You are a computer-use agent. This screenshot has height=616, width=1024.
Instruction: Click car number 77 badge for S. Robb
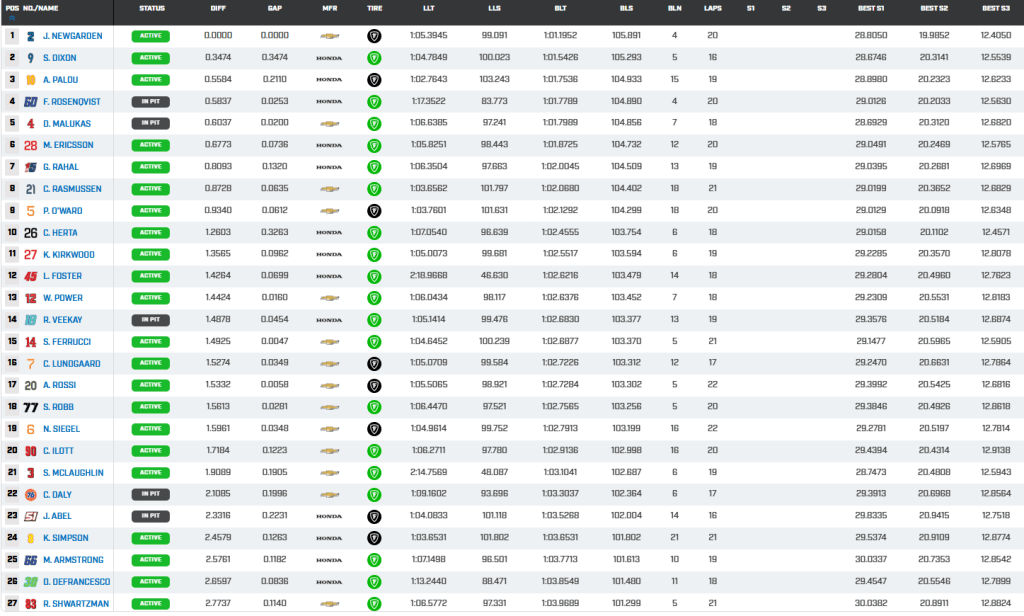[31, 407]
